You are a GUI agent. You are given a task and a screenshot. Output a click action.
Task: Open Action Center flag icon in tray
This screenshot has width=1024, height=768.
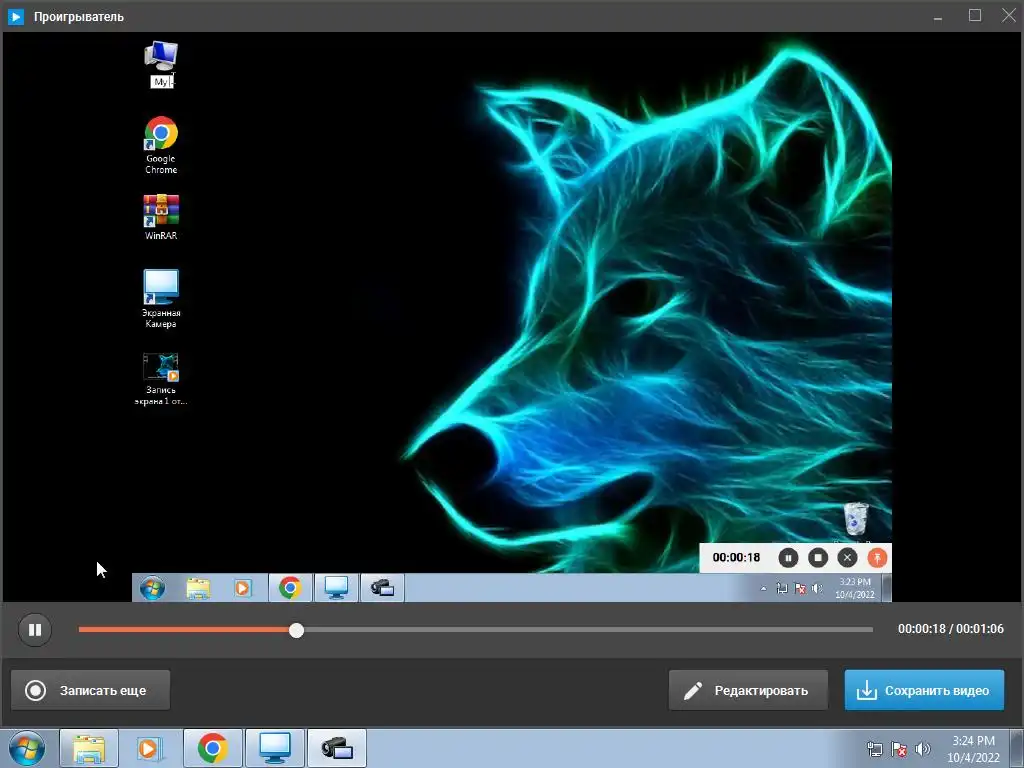pos(899,750)
